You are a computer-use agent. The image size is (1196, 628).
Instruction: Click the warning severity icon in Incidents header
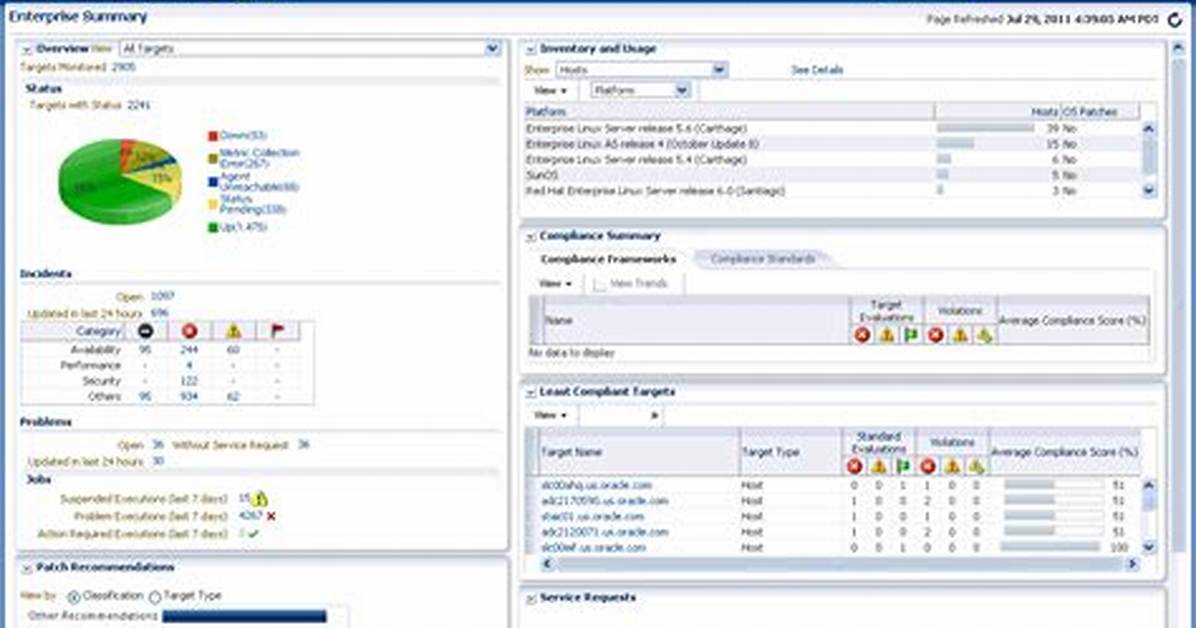pyautogui.click(x=233, y=330)
